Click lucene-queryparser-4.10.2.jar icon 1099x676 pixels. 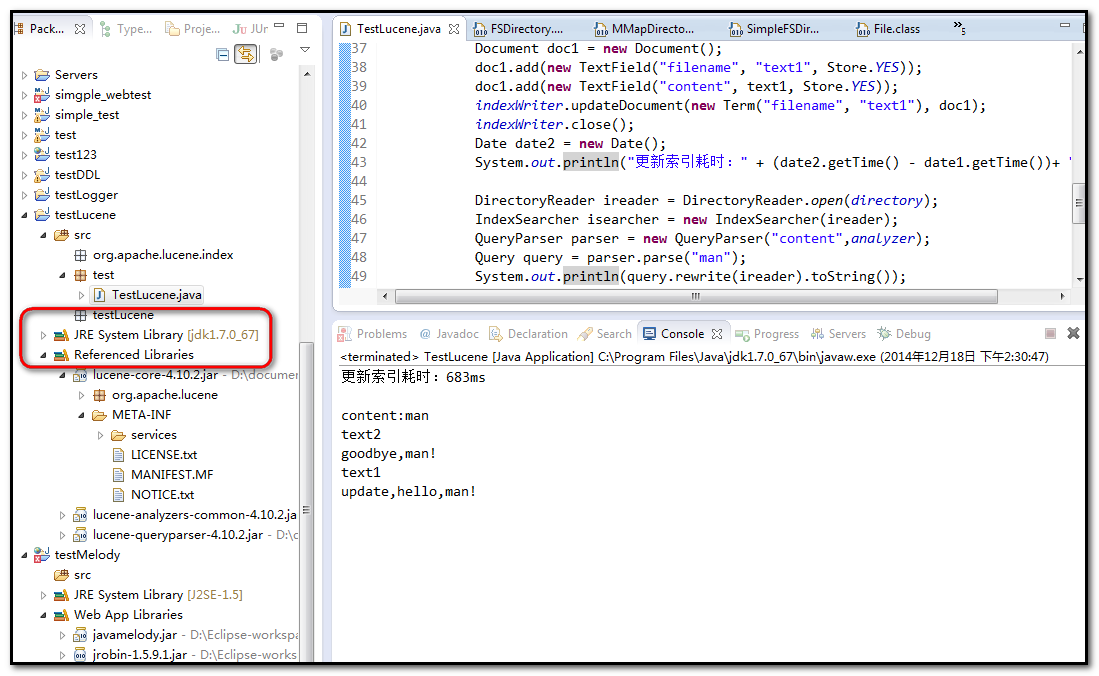(x=80, y=535)
